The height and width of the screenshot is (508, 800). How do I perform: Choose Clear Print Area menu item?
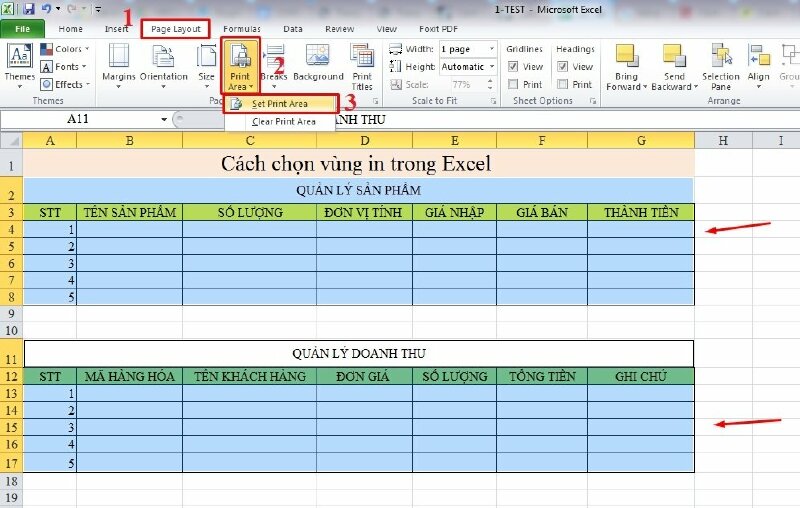pyautogui.click(x=280, y=122)
